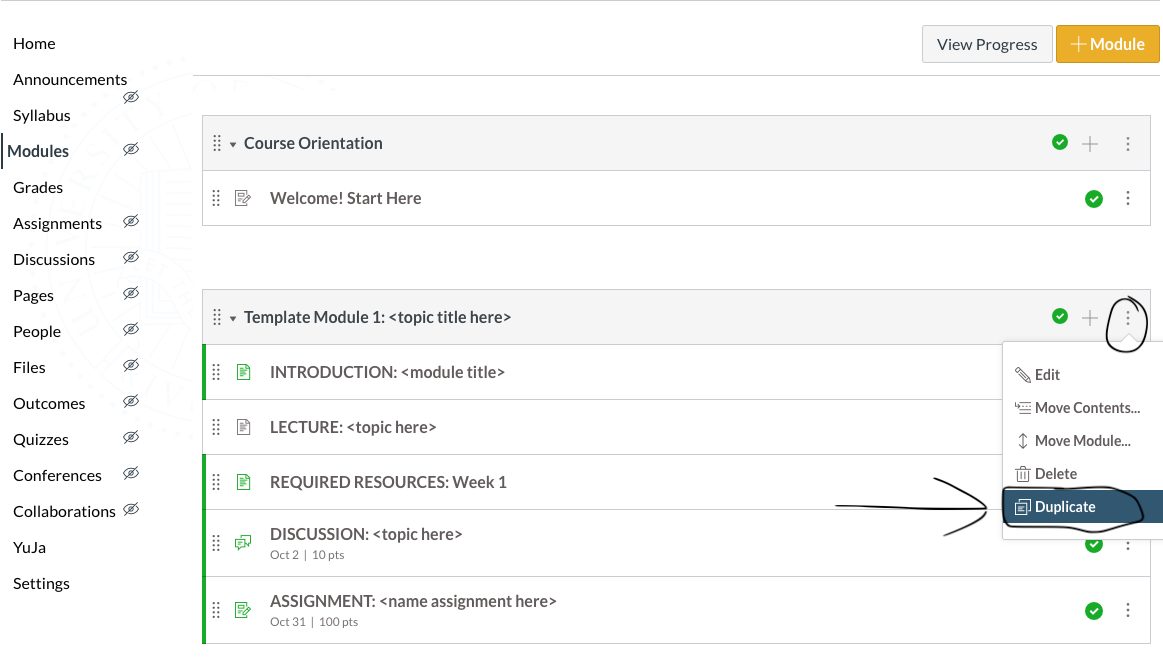Click the discussion icon beside DISCUSSION item

coord(243,543)
